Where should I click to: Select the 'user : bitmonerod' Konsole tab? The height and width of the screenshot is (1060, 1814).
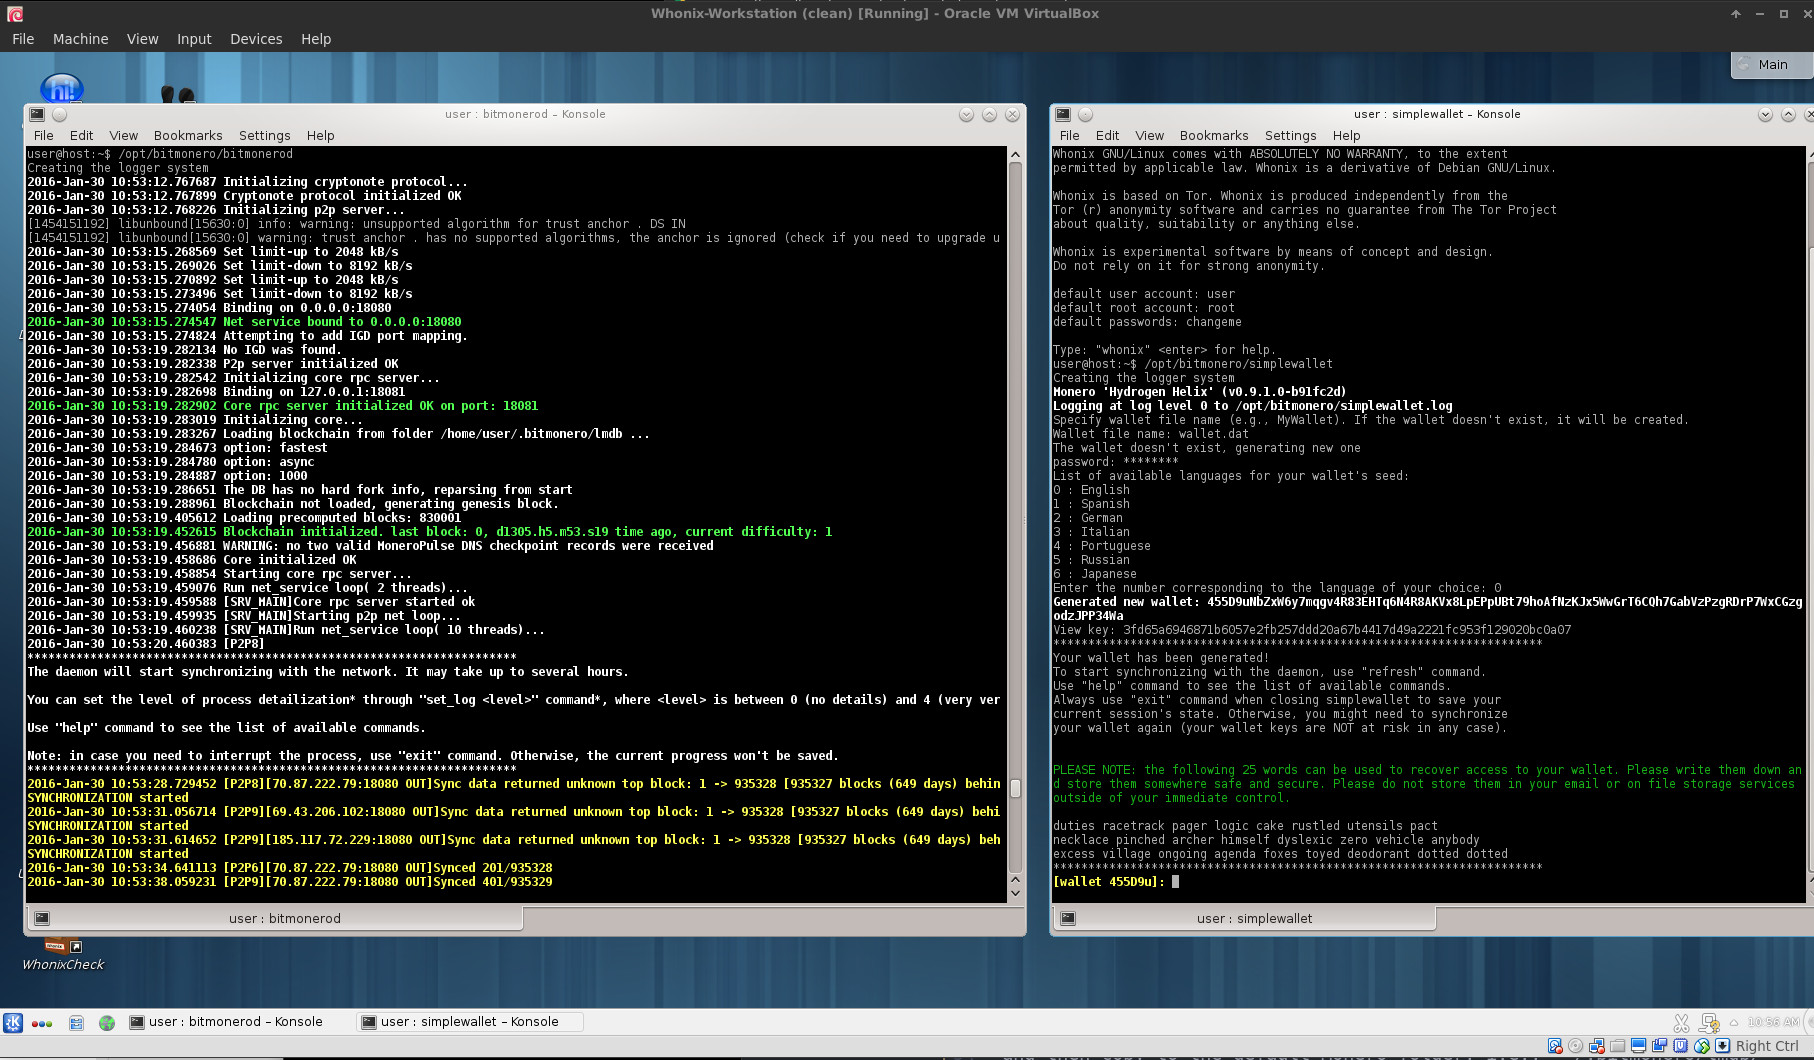pos(274,919)
